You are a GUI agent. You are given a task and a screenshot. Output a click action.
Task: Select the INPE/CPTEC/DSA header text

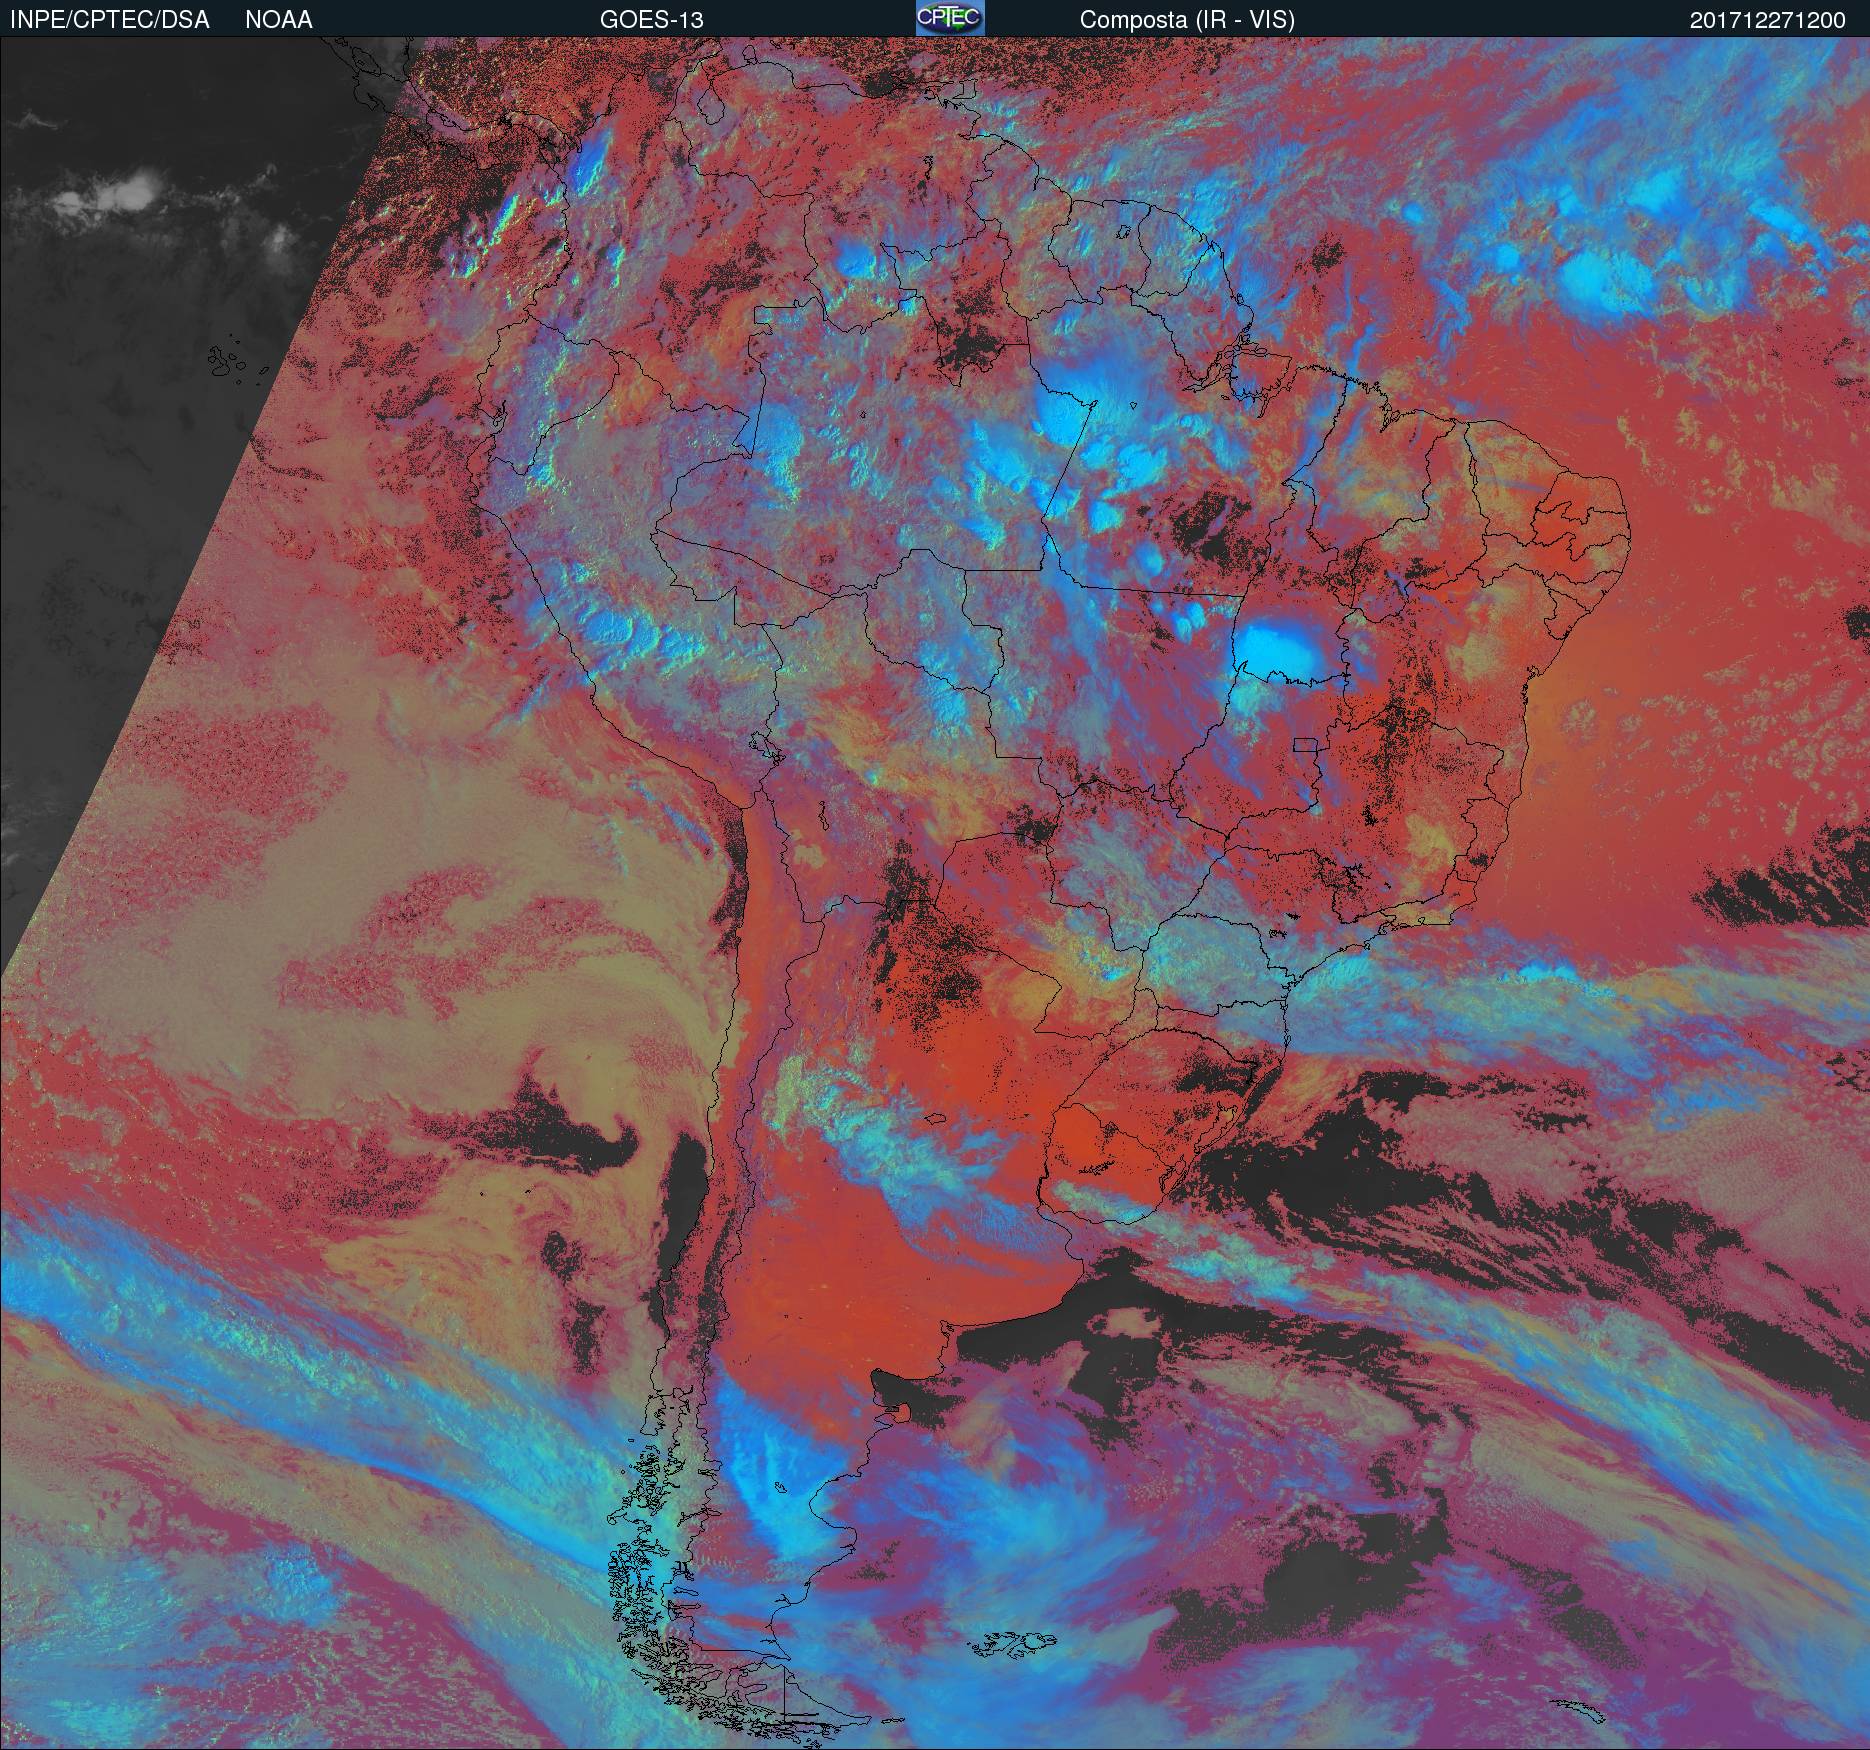click(110, 20)
